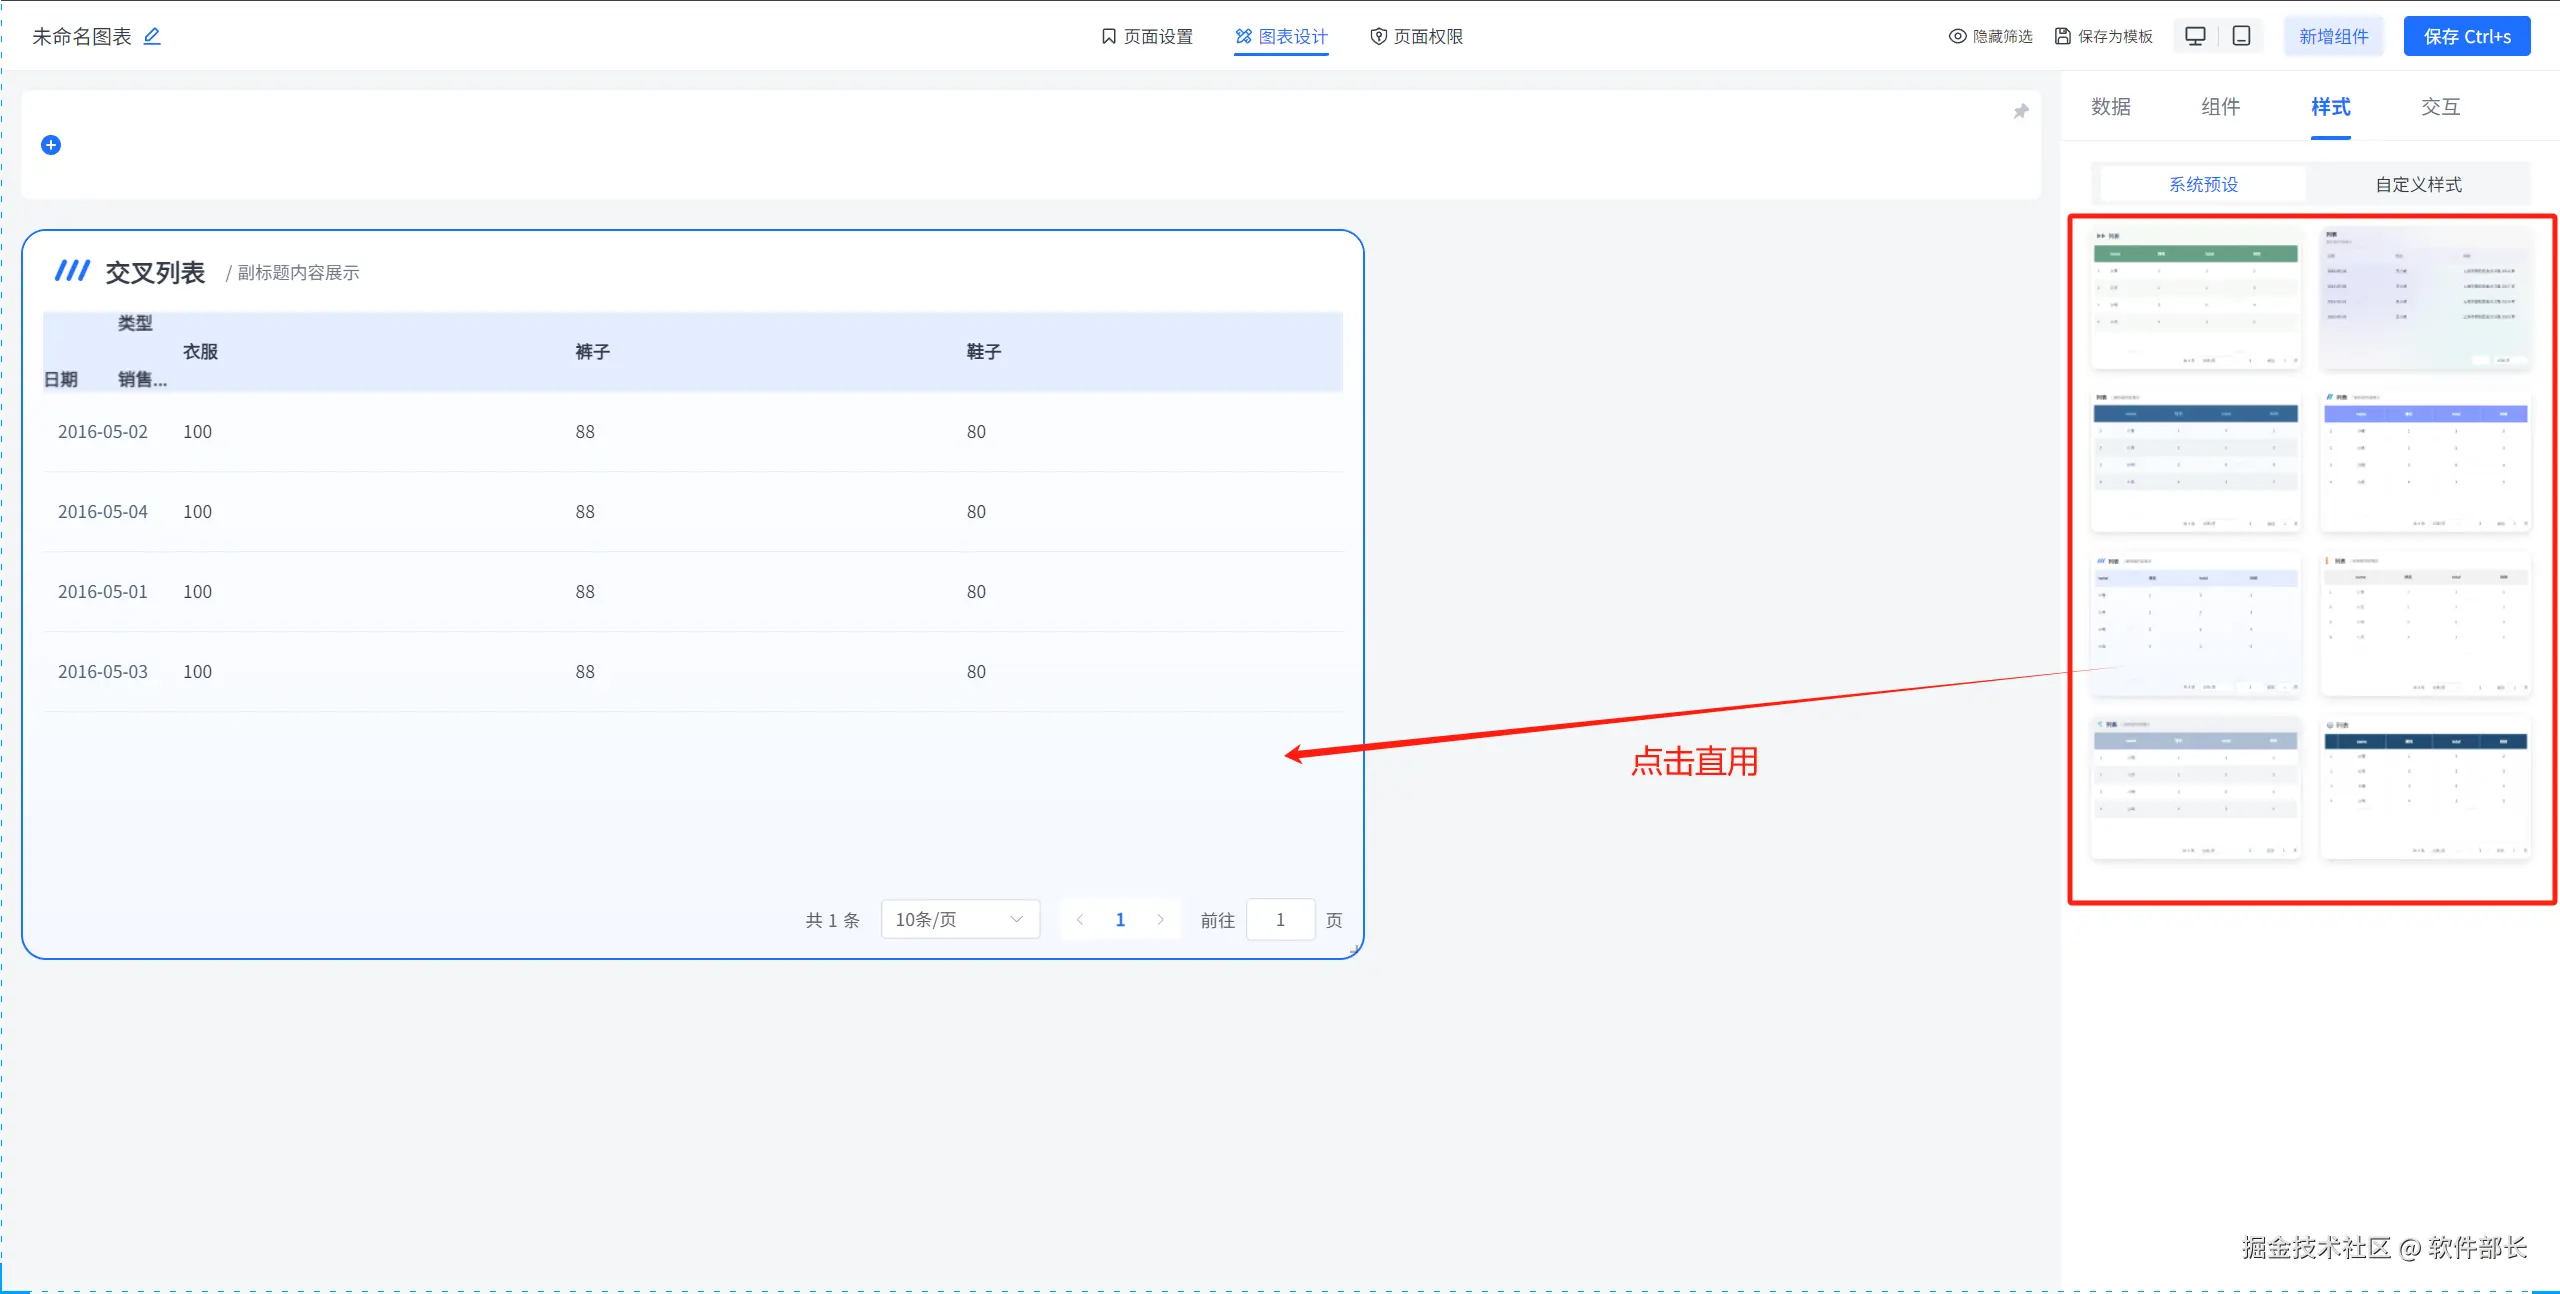This screenshot has width=2560, height=1294.
Task: Open the 数据 tab
Action: click(x=2111, y=107)
